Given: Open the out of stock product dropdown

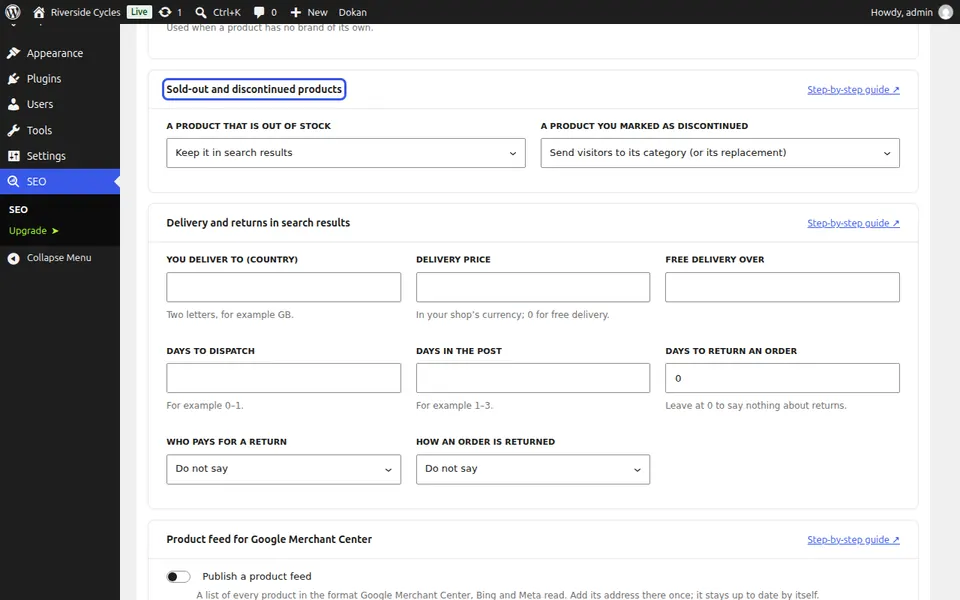Looking at the screenshot, I should click(346, 153).
